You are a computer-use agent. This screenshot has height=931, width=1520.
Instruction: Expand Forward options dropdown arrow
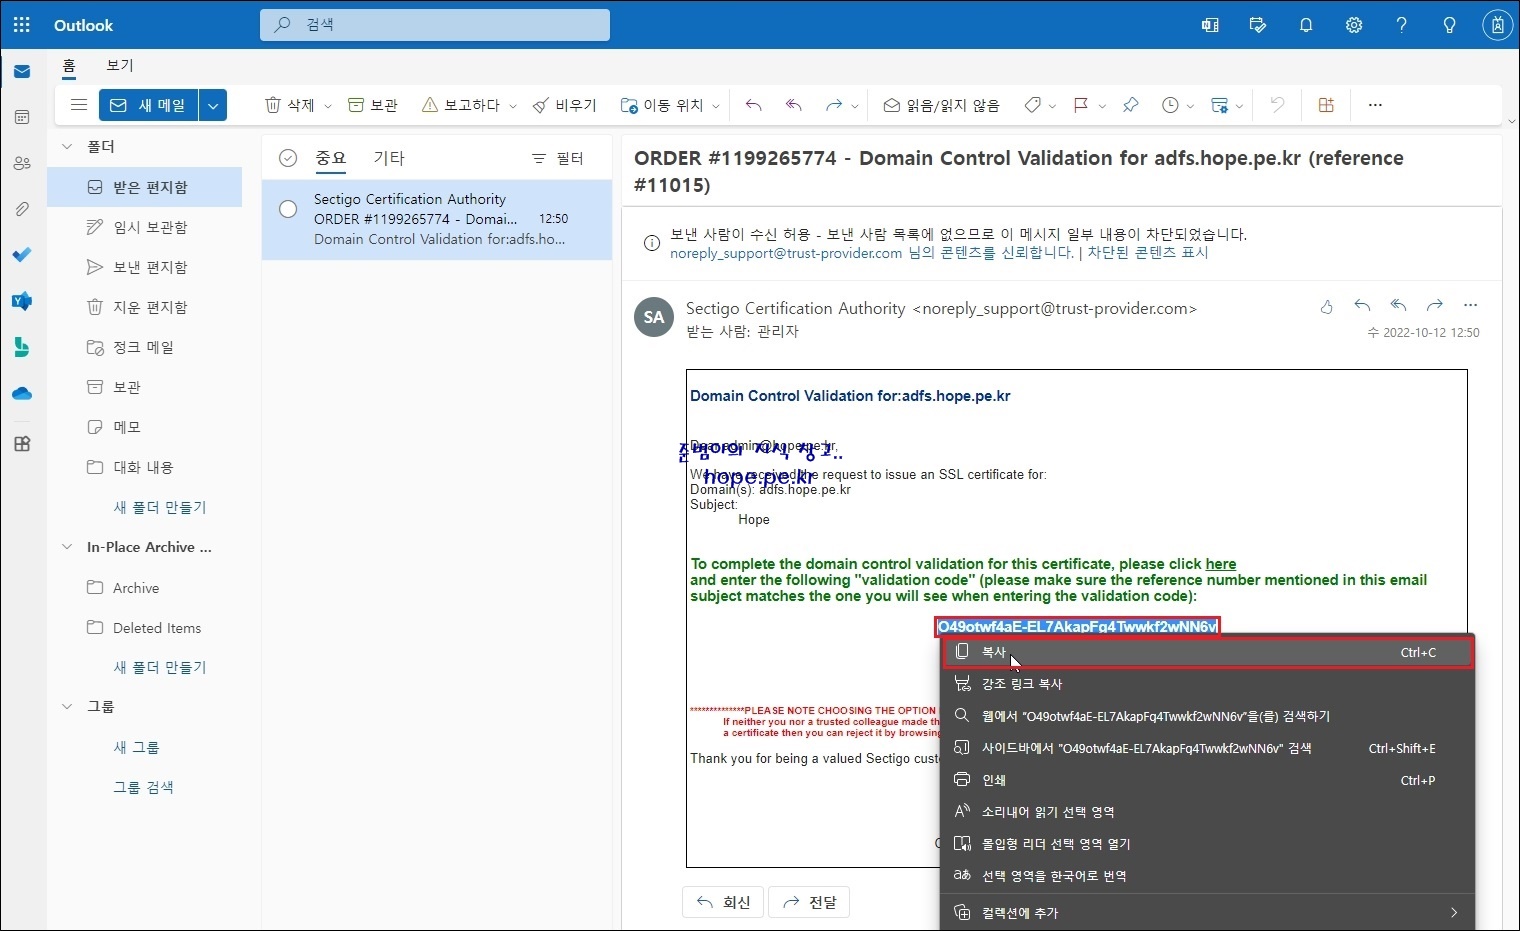tap(855, 106)
